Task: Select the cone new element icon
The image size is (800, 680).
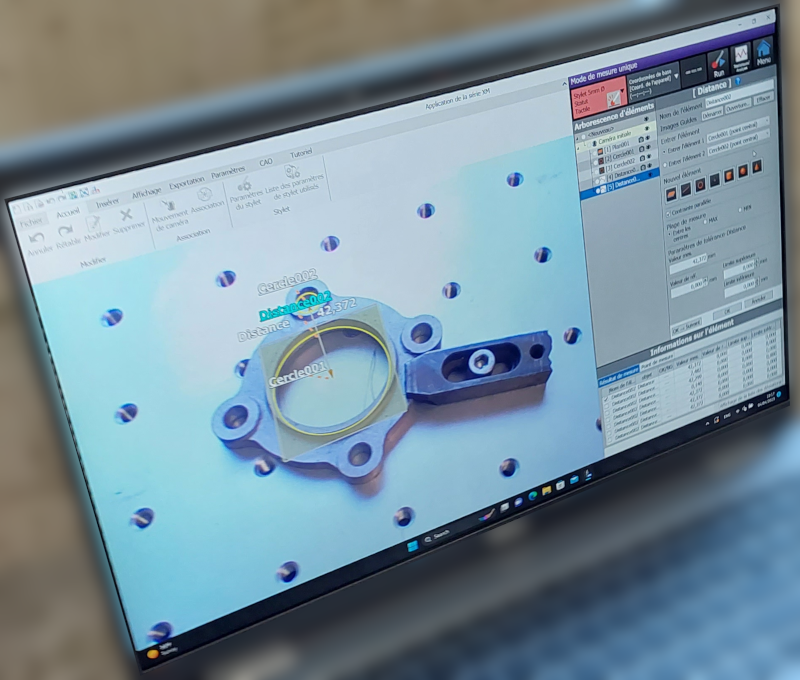Action: coord(757,166)
